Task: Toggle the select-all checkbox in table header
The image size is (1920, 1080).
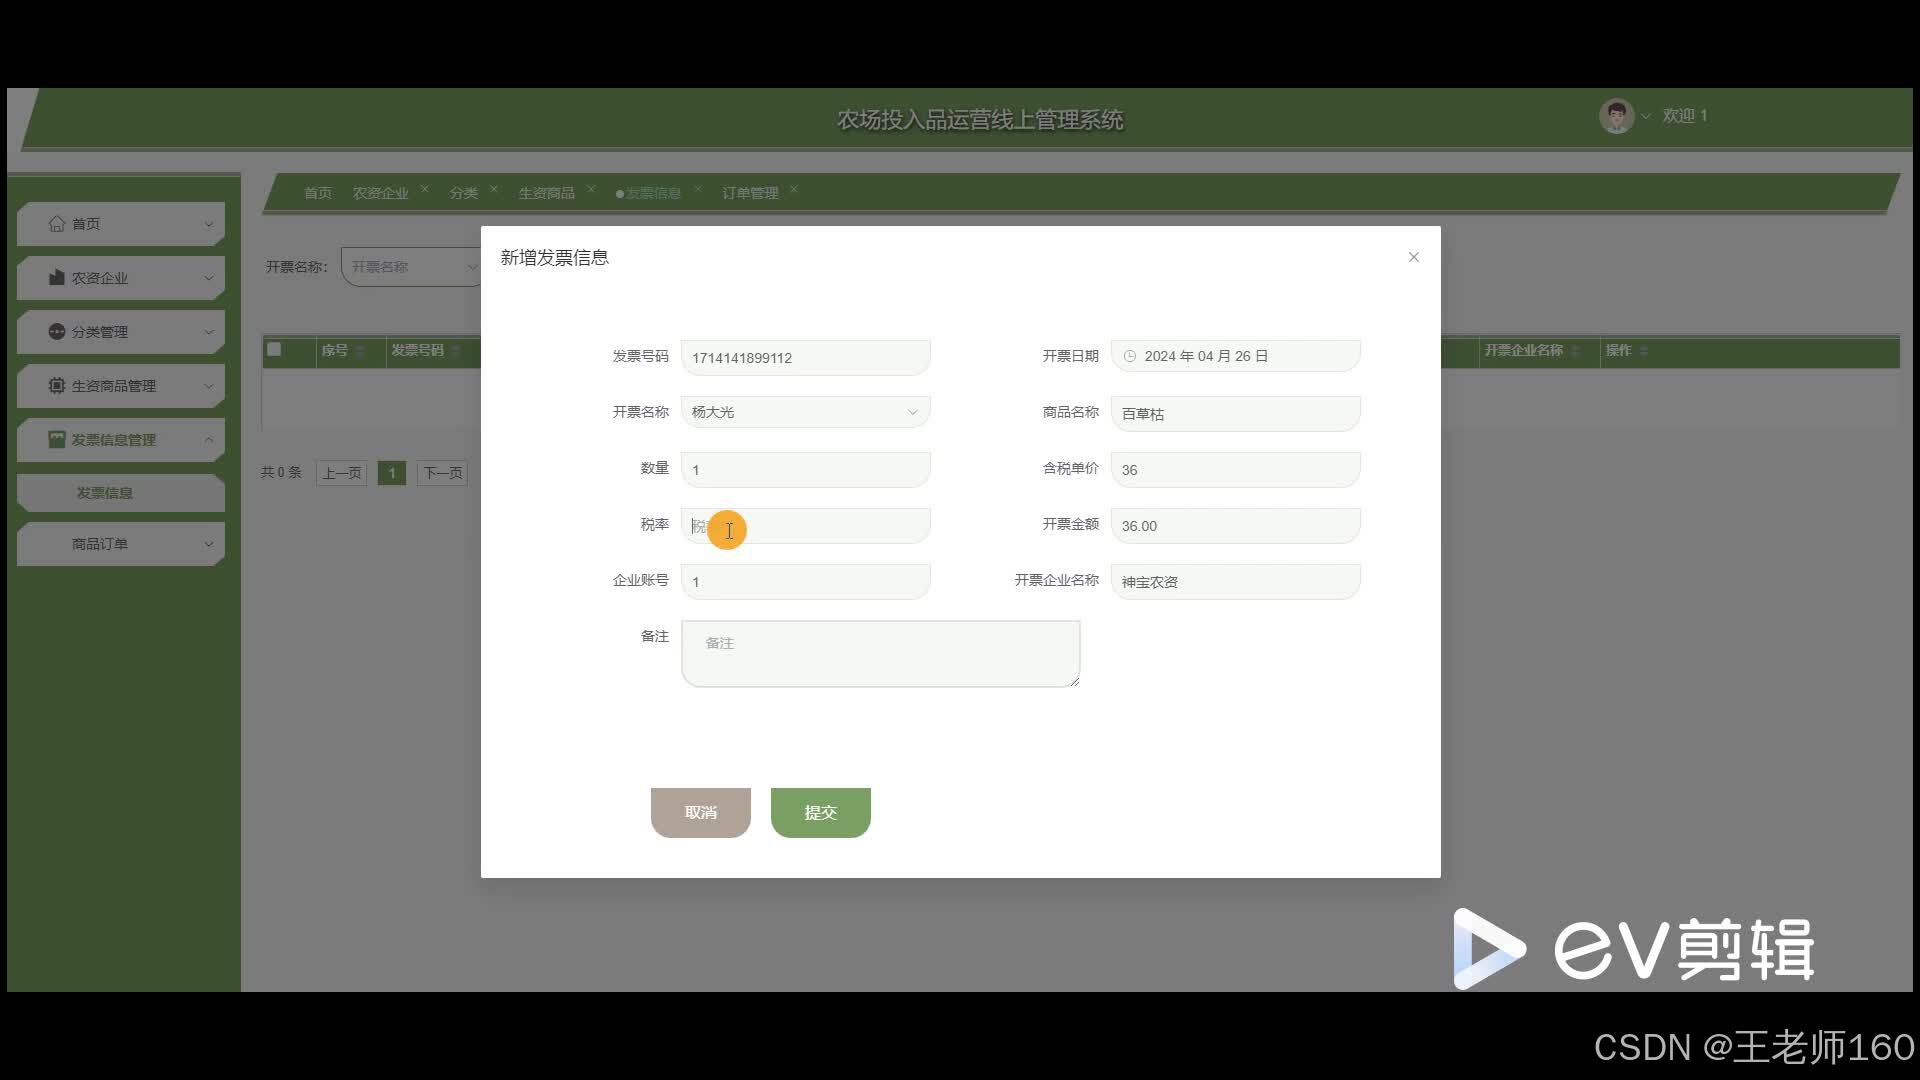Action: pos(274,350)
